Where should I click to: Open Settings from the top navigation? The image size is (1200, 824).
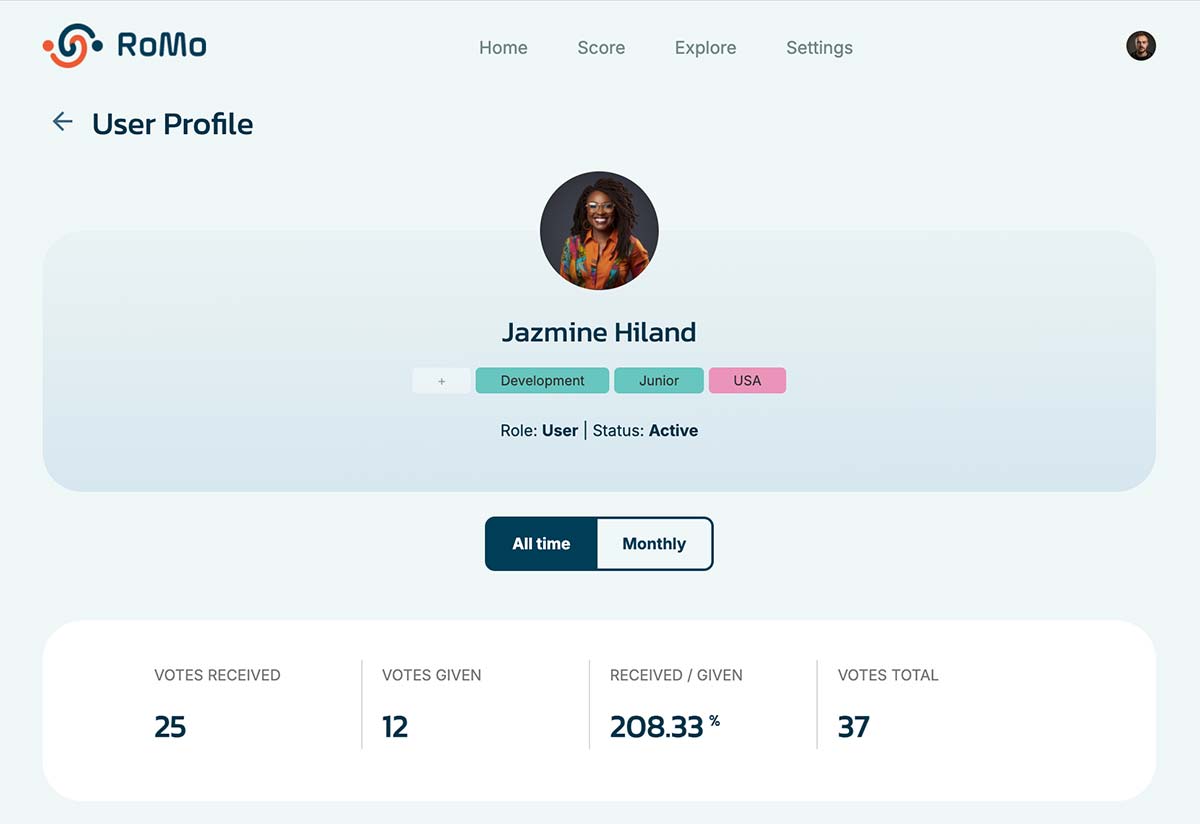(x=819, y=47)
